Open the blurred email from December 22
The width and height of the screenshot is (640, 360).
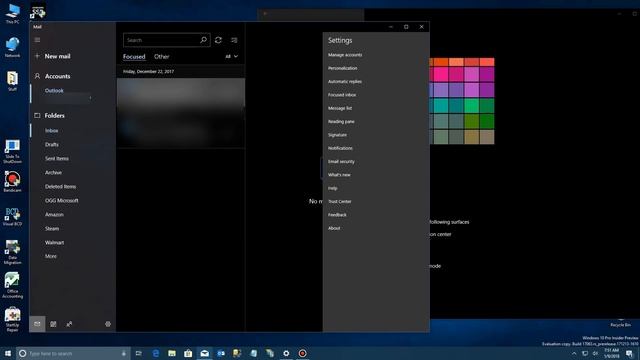[181, 113]
